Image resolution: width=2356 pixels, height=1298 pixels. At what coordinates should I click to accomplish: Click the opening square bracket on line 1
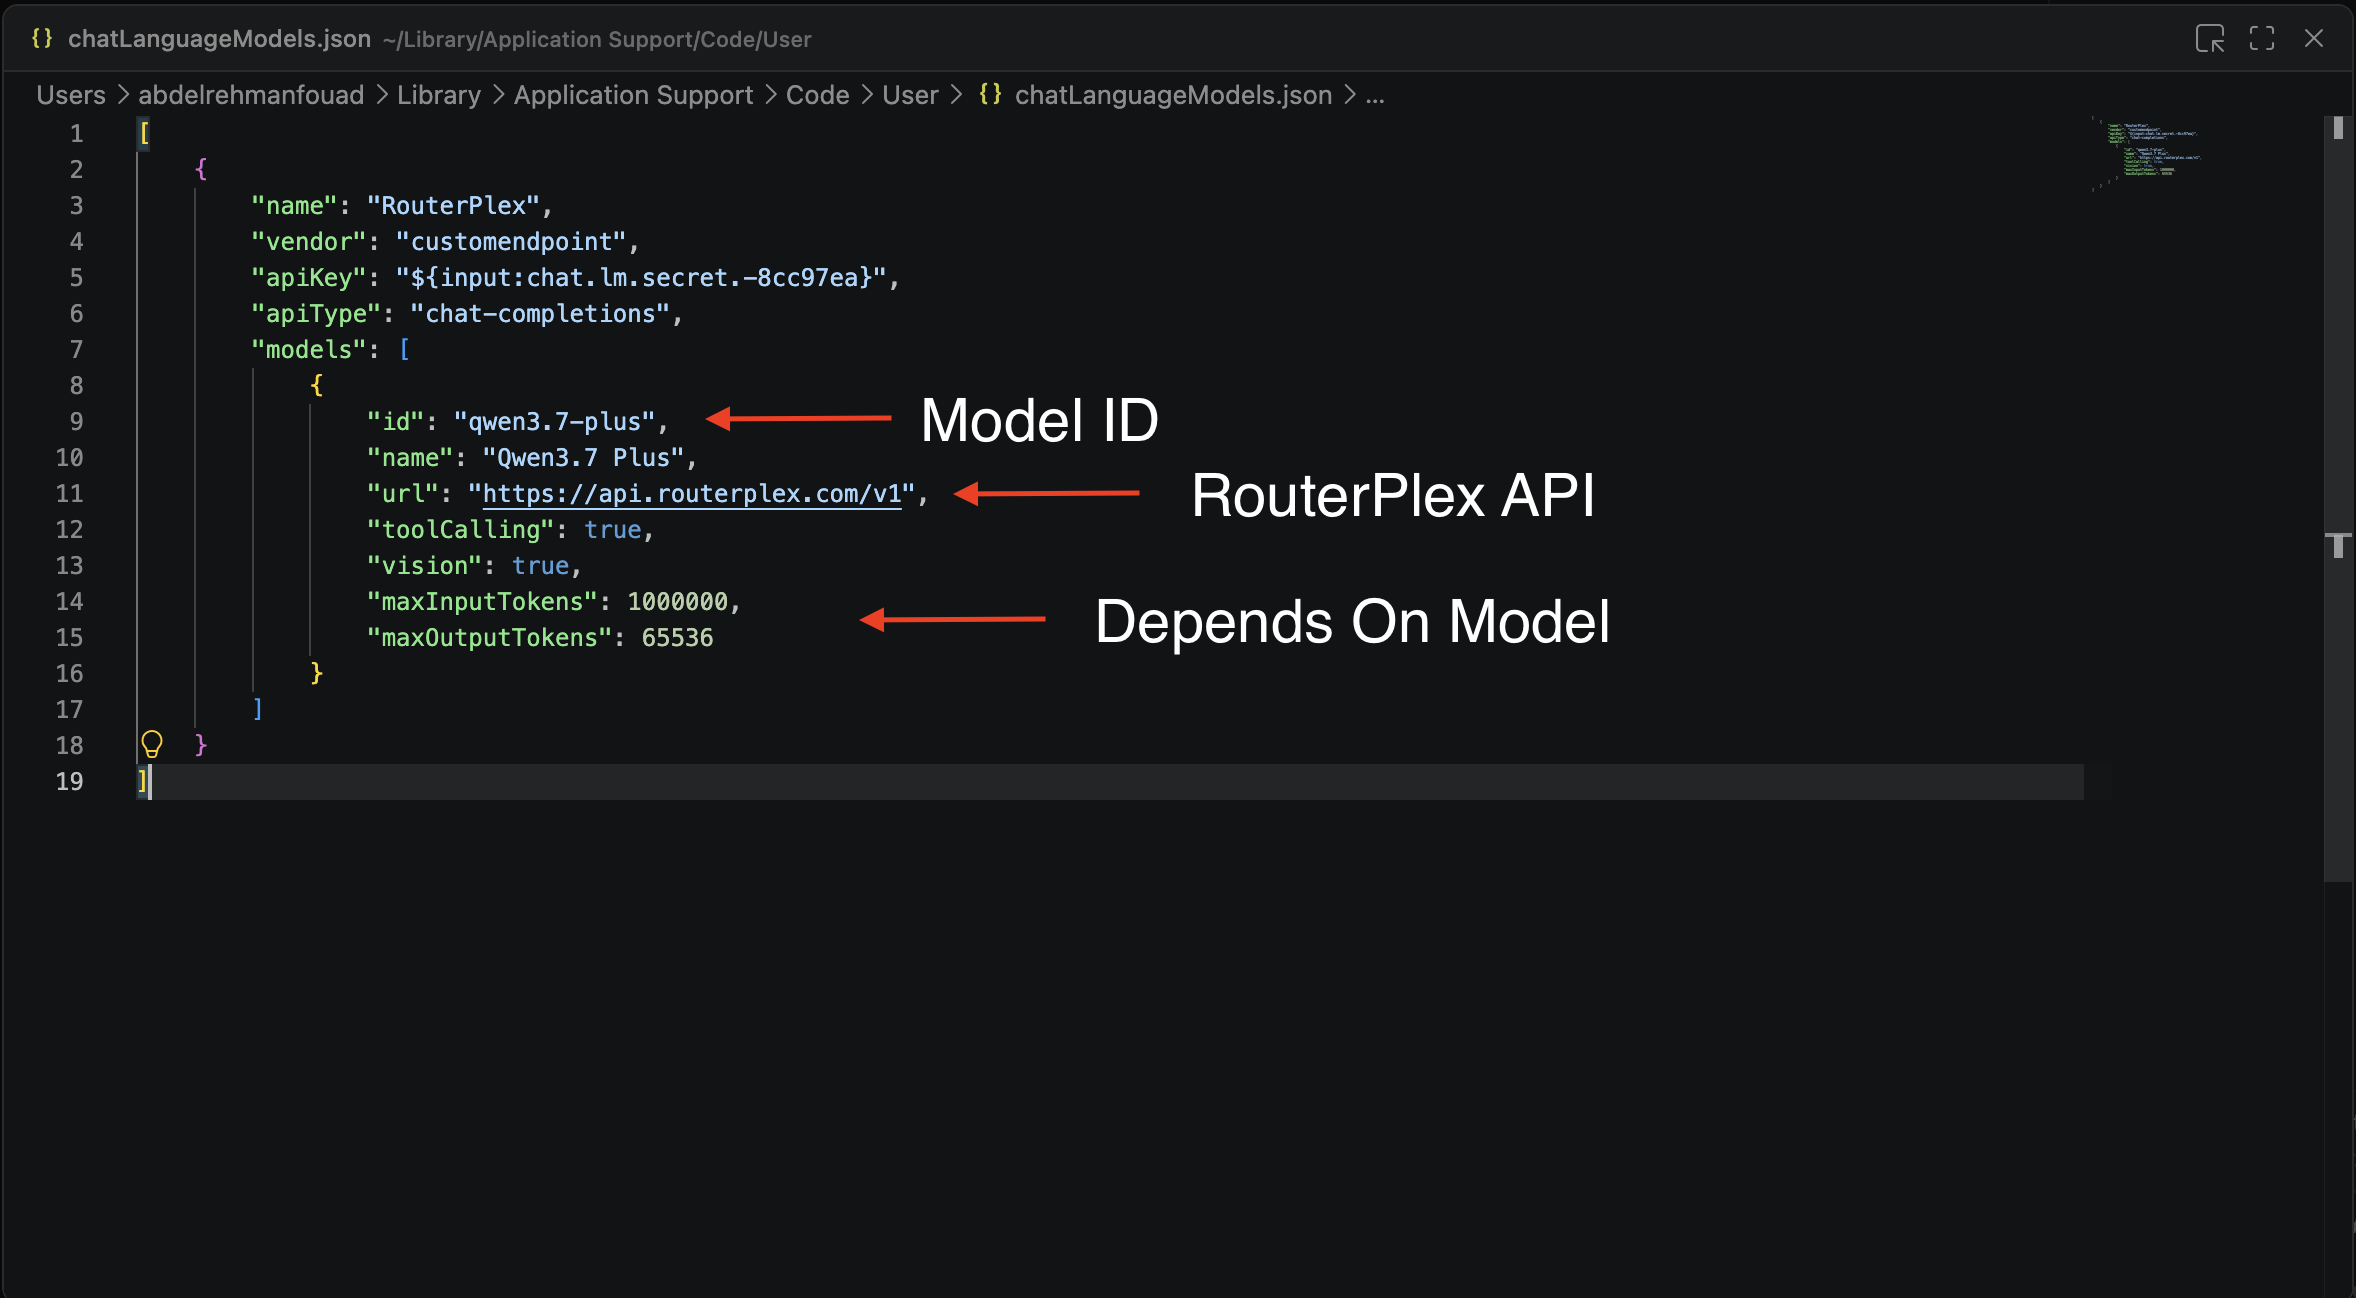pyautogui.click(x=144, y=133)
